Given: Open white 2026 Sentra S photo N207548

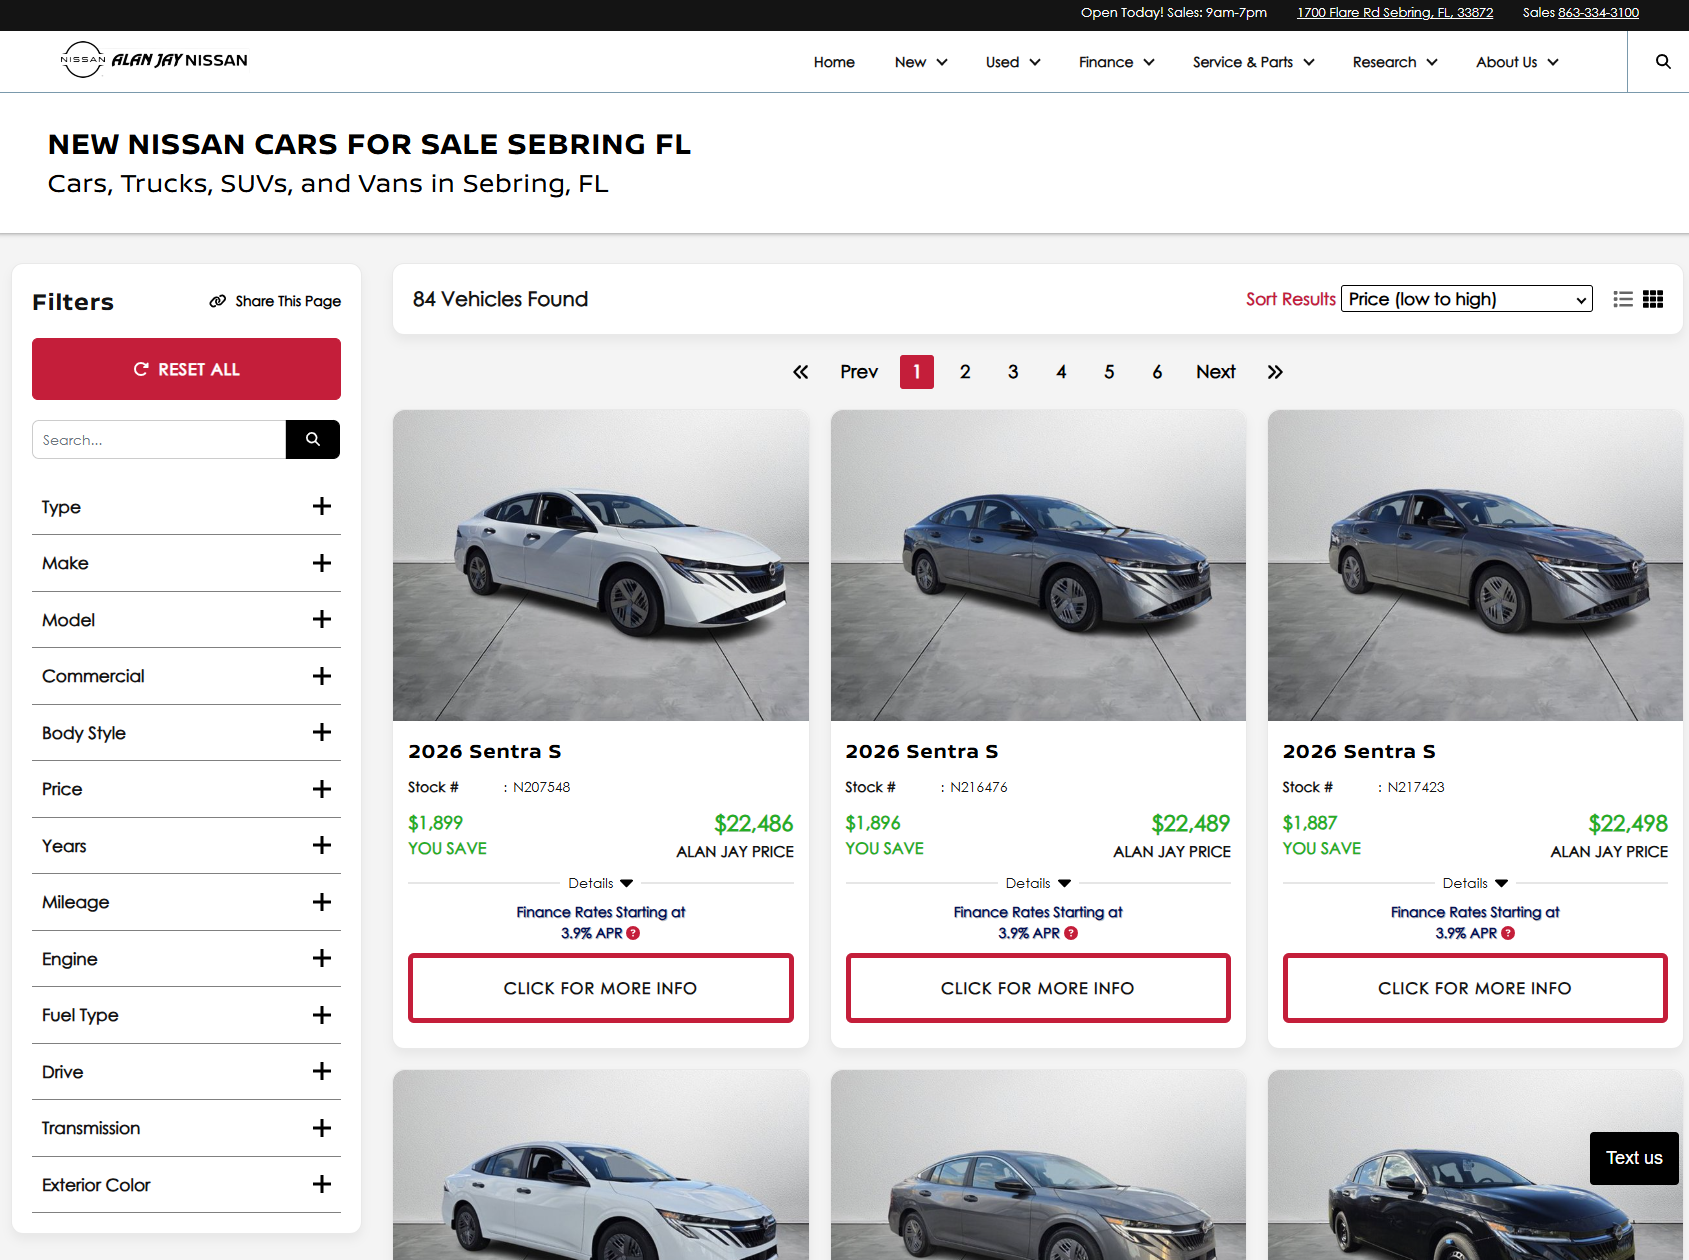Looking at the screenshot, I should (601, 565).
